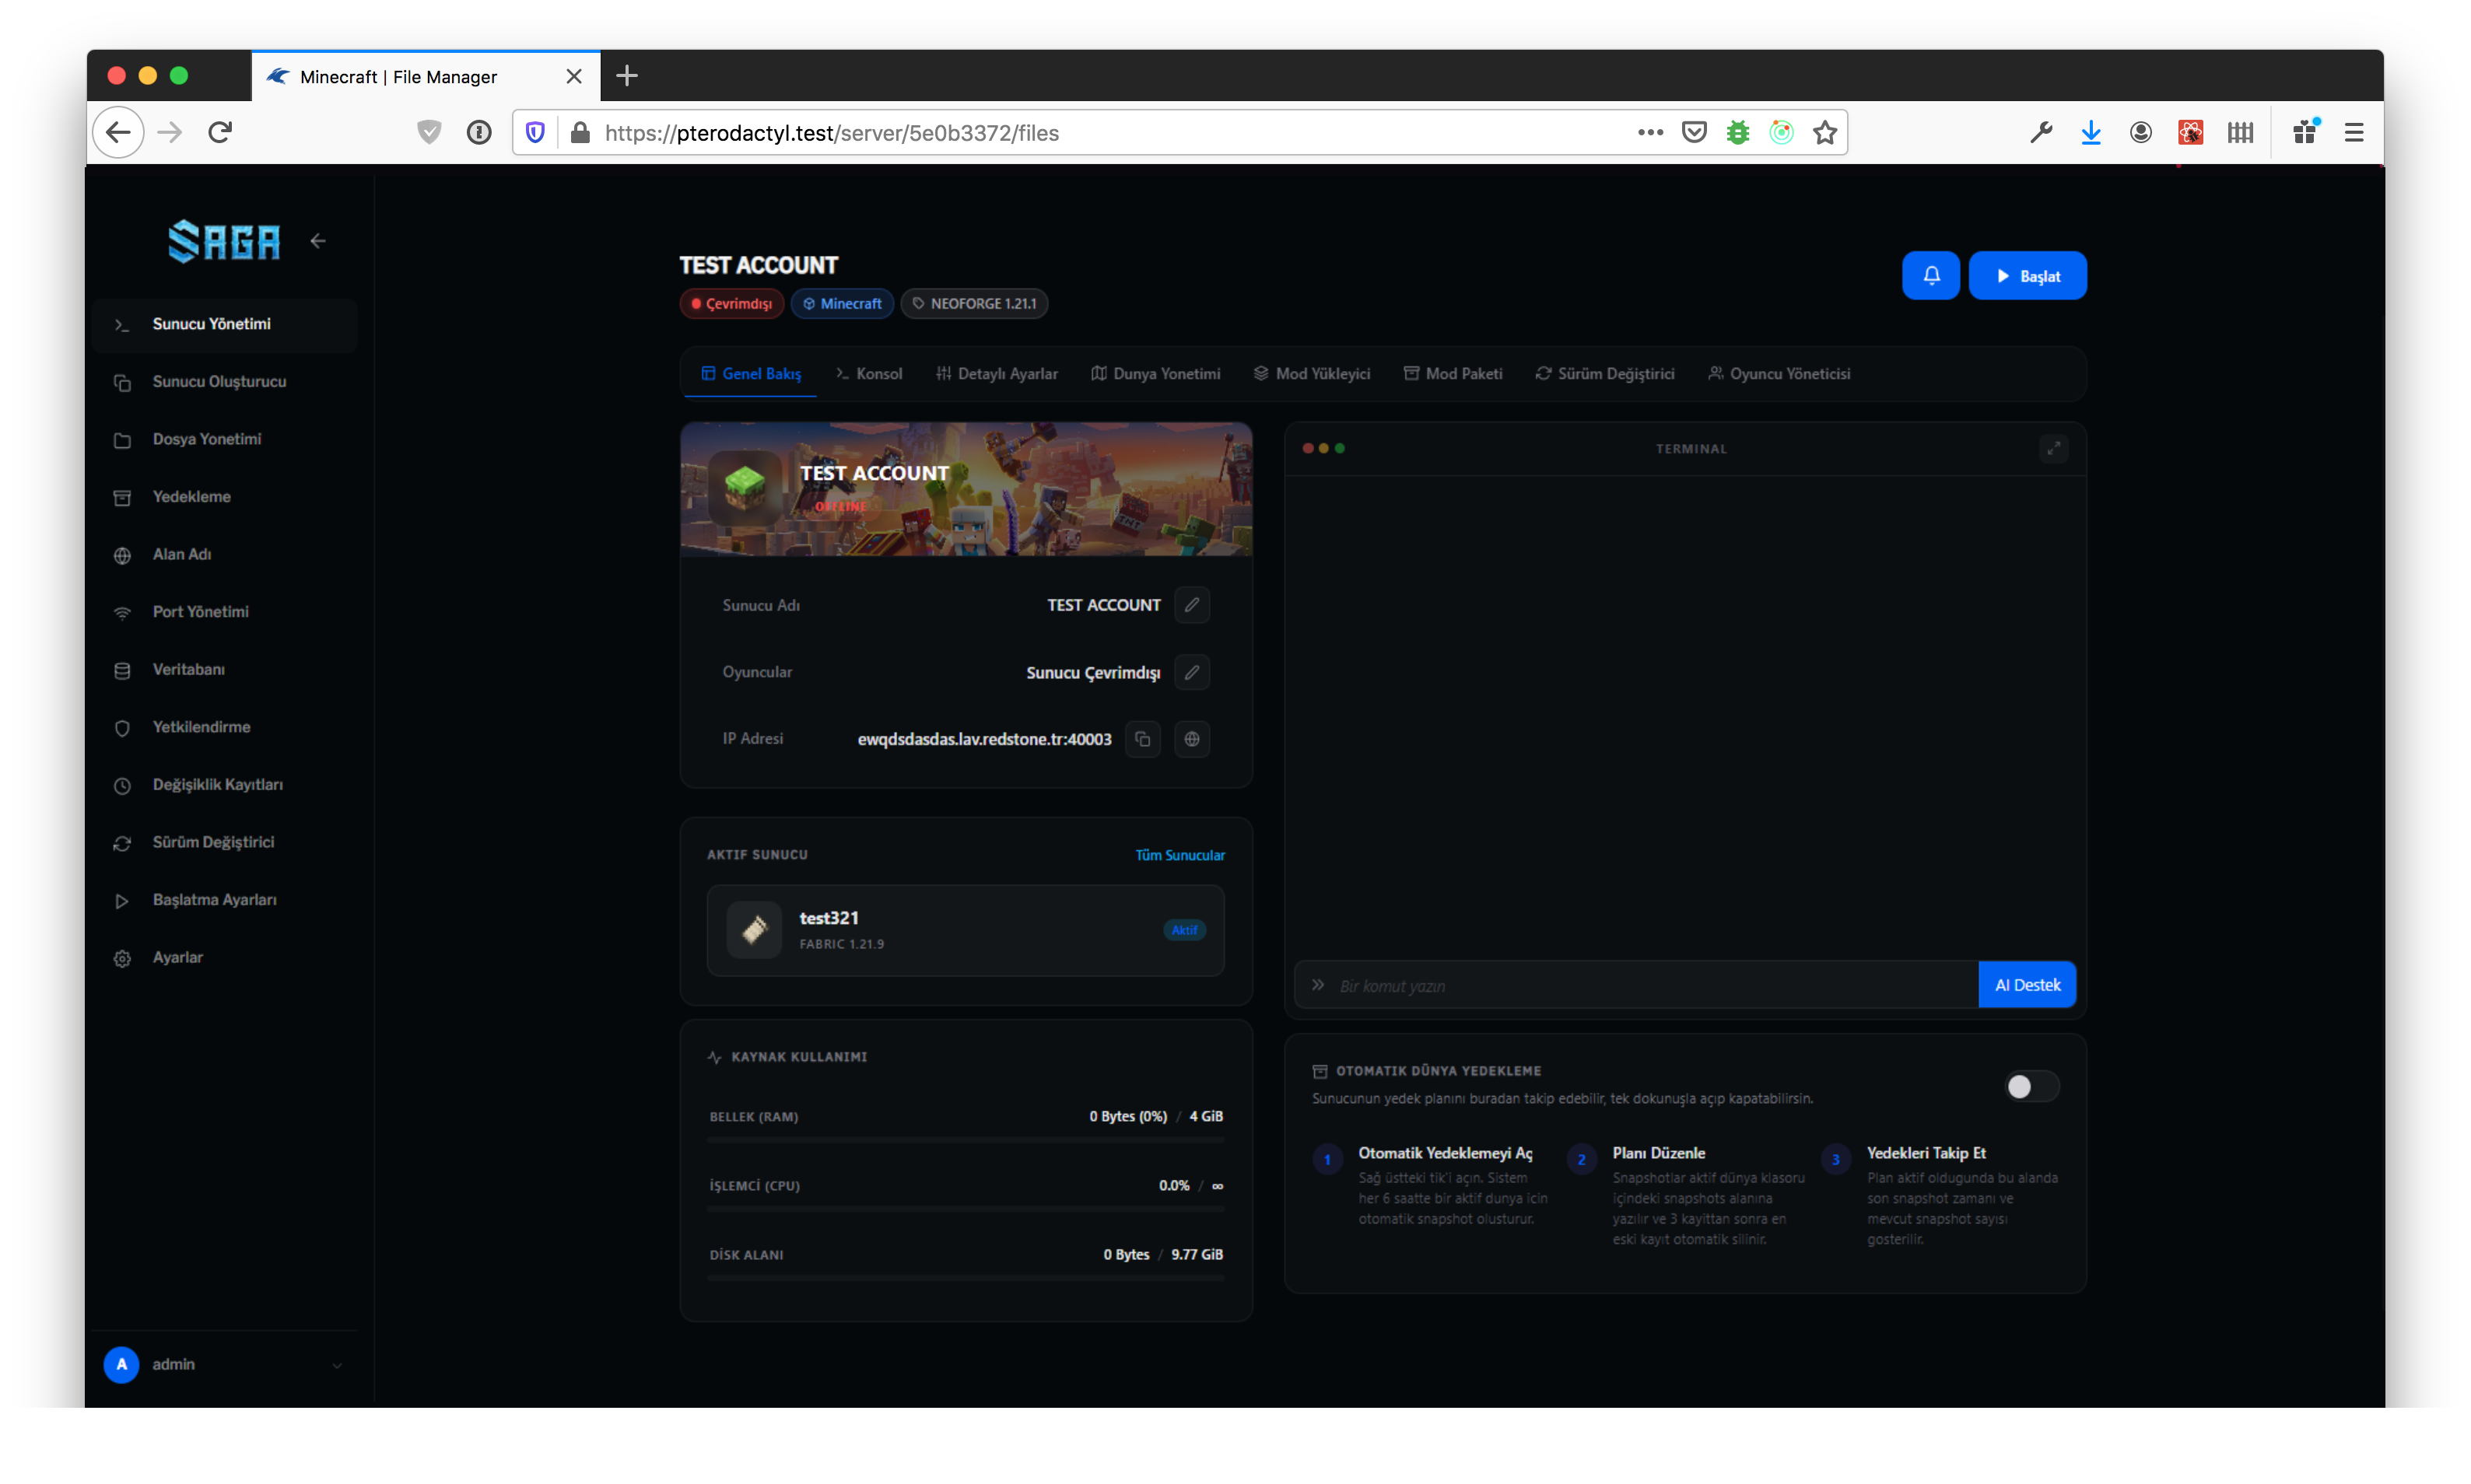The height and width of the screenshot is (1484, 2471).
Task: Select the test321 server card
Action: (x=965, y=930)
